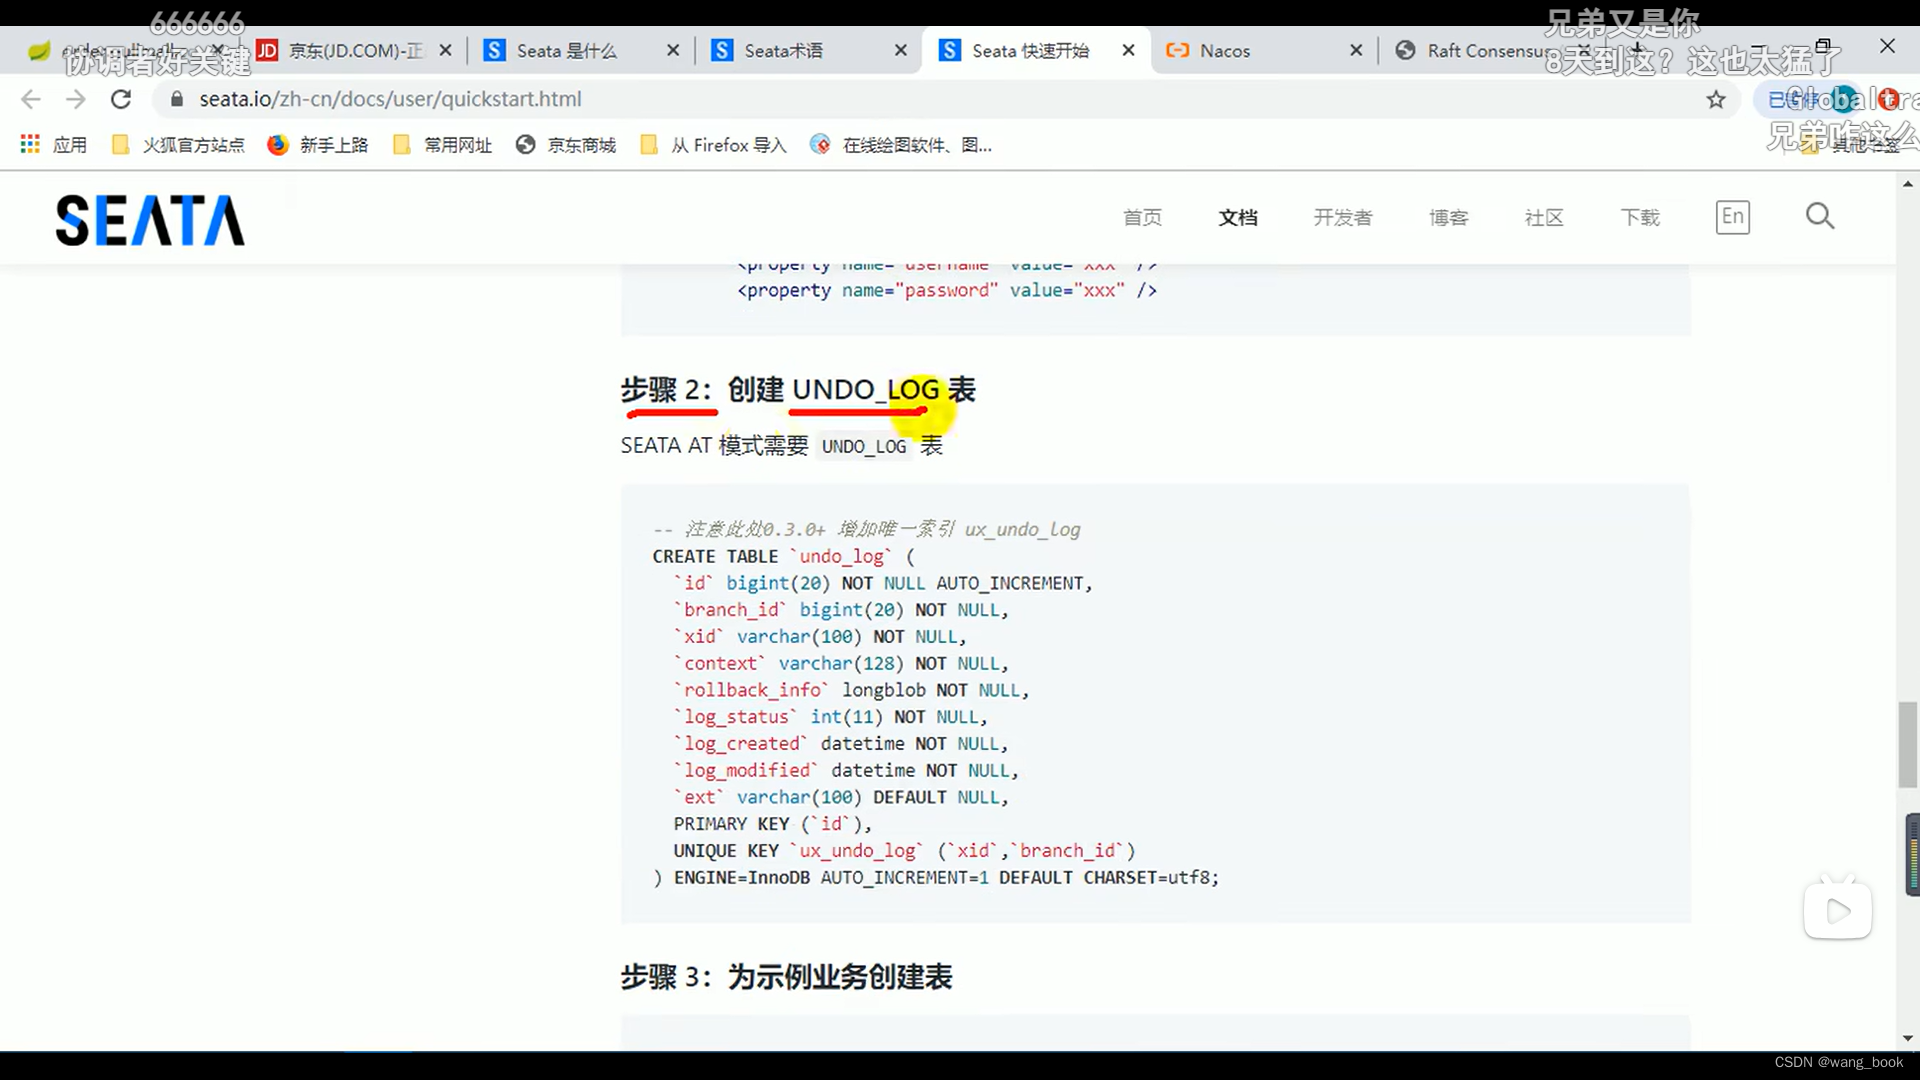
Task: Go back with browser back arrow
Action: click(x=31, y=99)
